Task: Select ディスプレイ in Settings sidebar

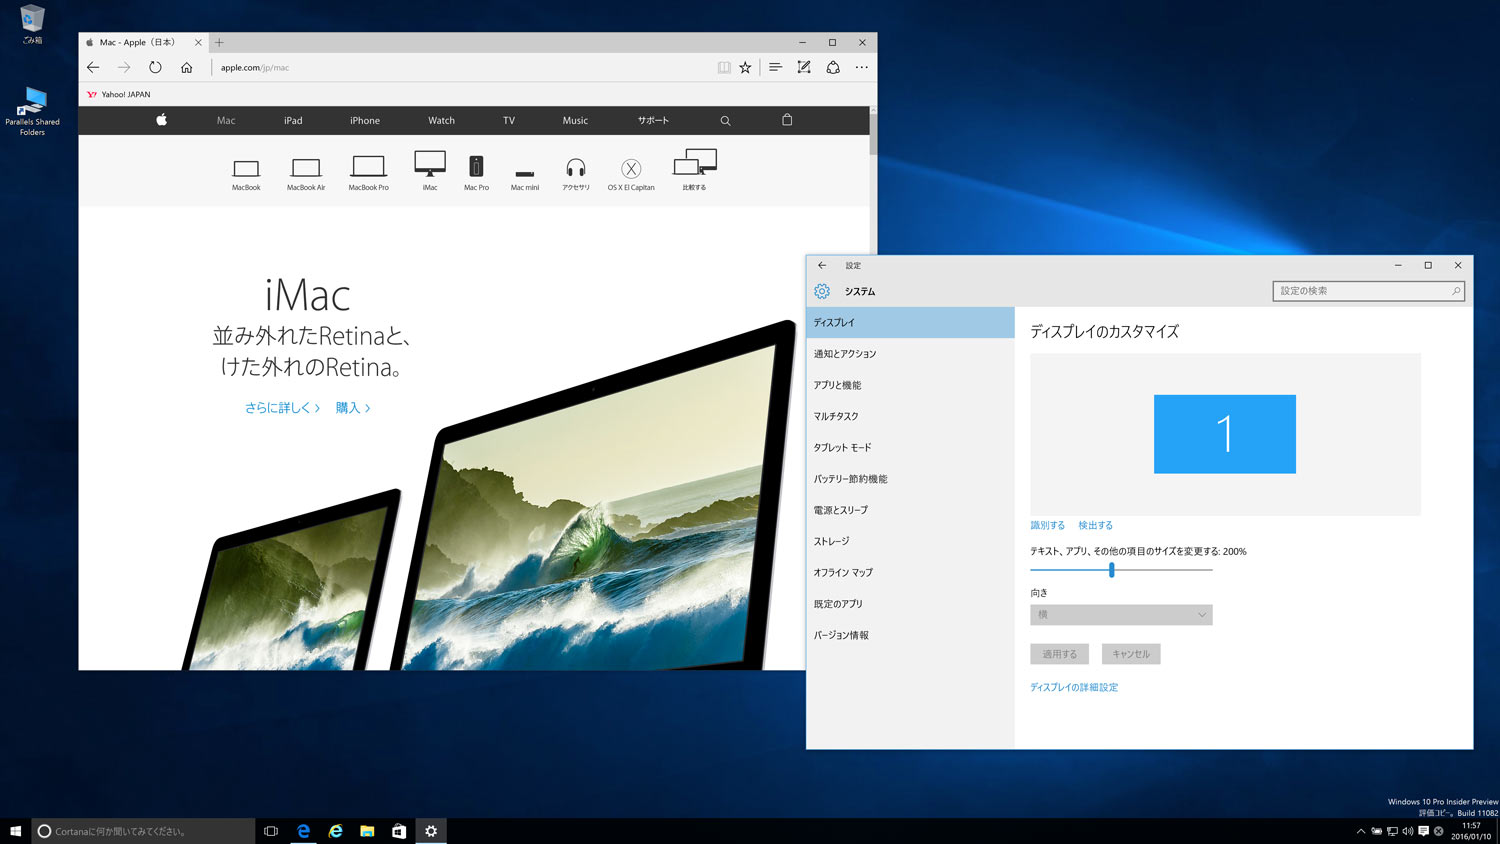Action: (x=910, y=322)
